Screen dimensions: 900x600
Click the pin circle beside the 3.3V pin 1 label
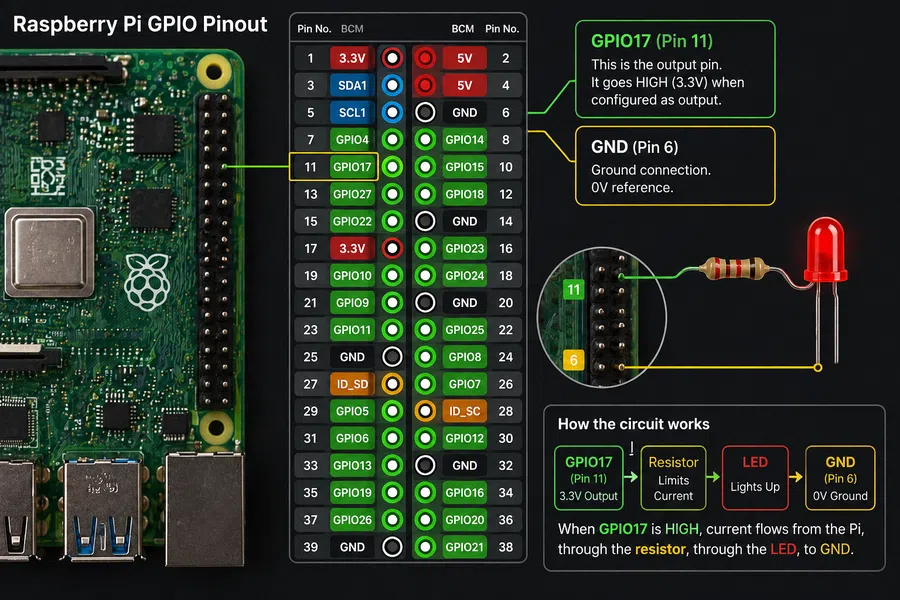point(392,58)
